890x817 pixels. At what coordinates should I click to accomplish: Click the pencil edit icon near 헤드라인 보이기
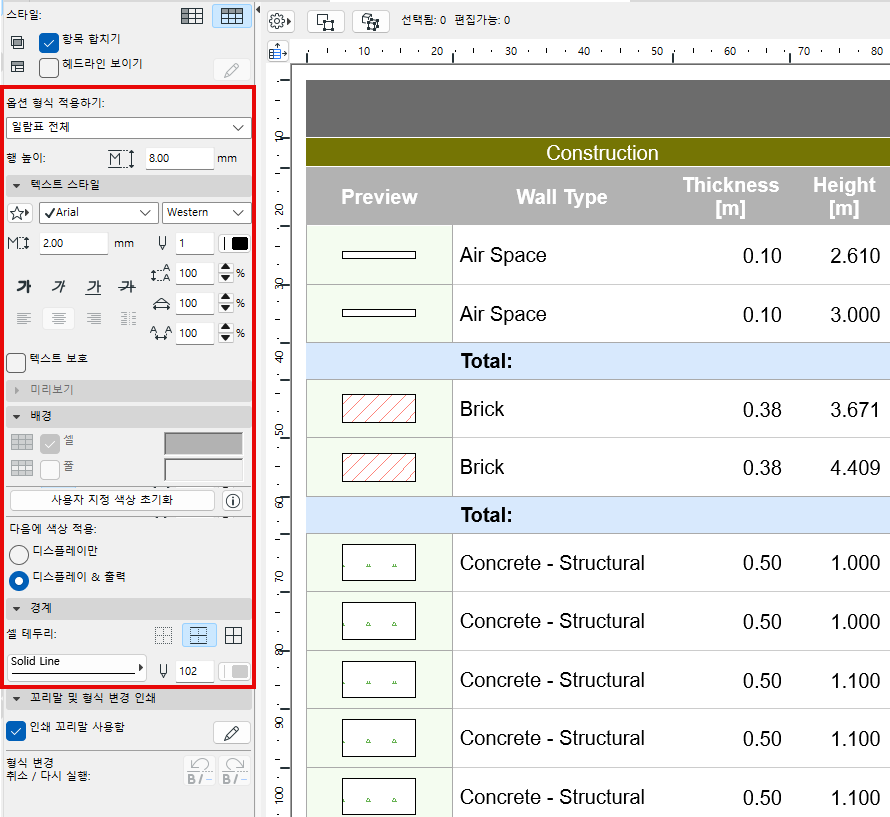point(232,68)
